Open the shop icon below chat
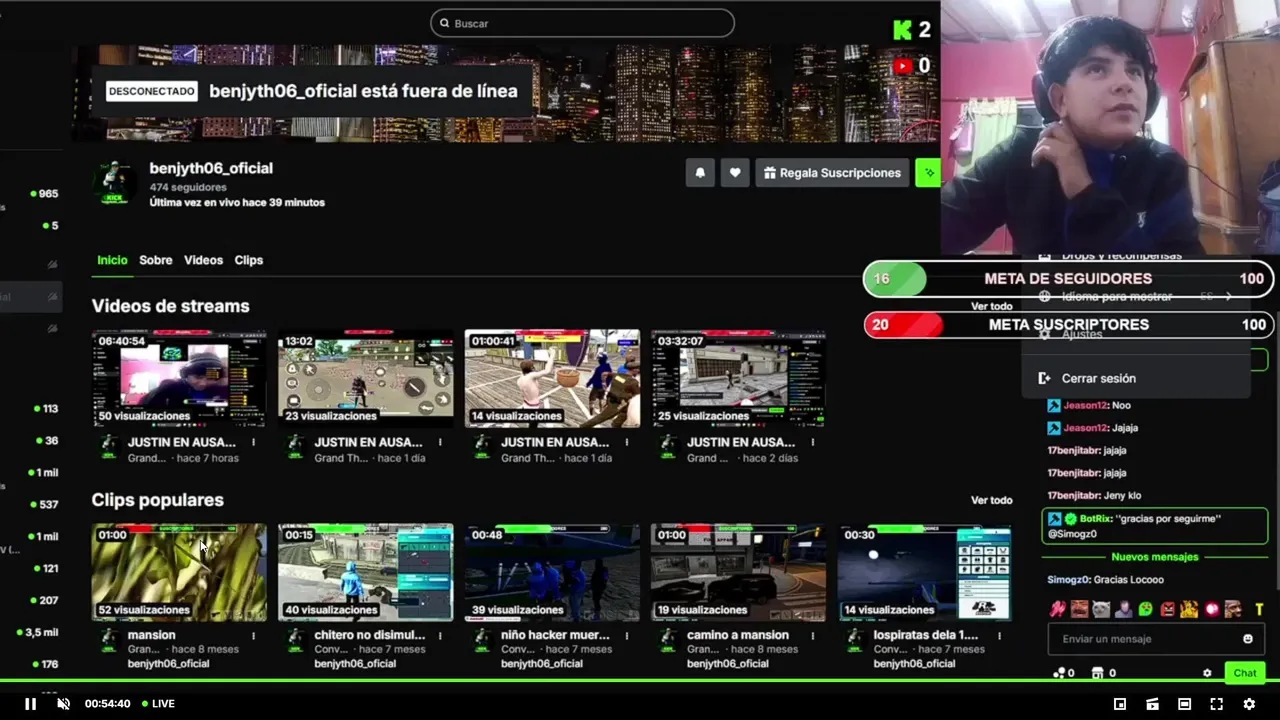Viewport: 1280px width, 720px height. pos(1097,673)
